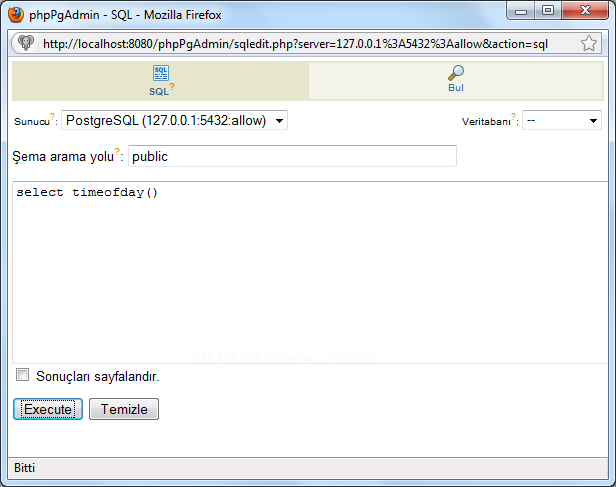Close the phpPgAdmin SQL window
The width and height of the screenshot is (616, 487).
(x=585, y=11)
